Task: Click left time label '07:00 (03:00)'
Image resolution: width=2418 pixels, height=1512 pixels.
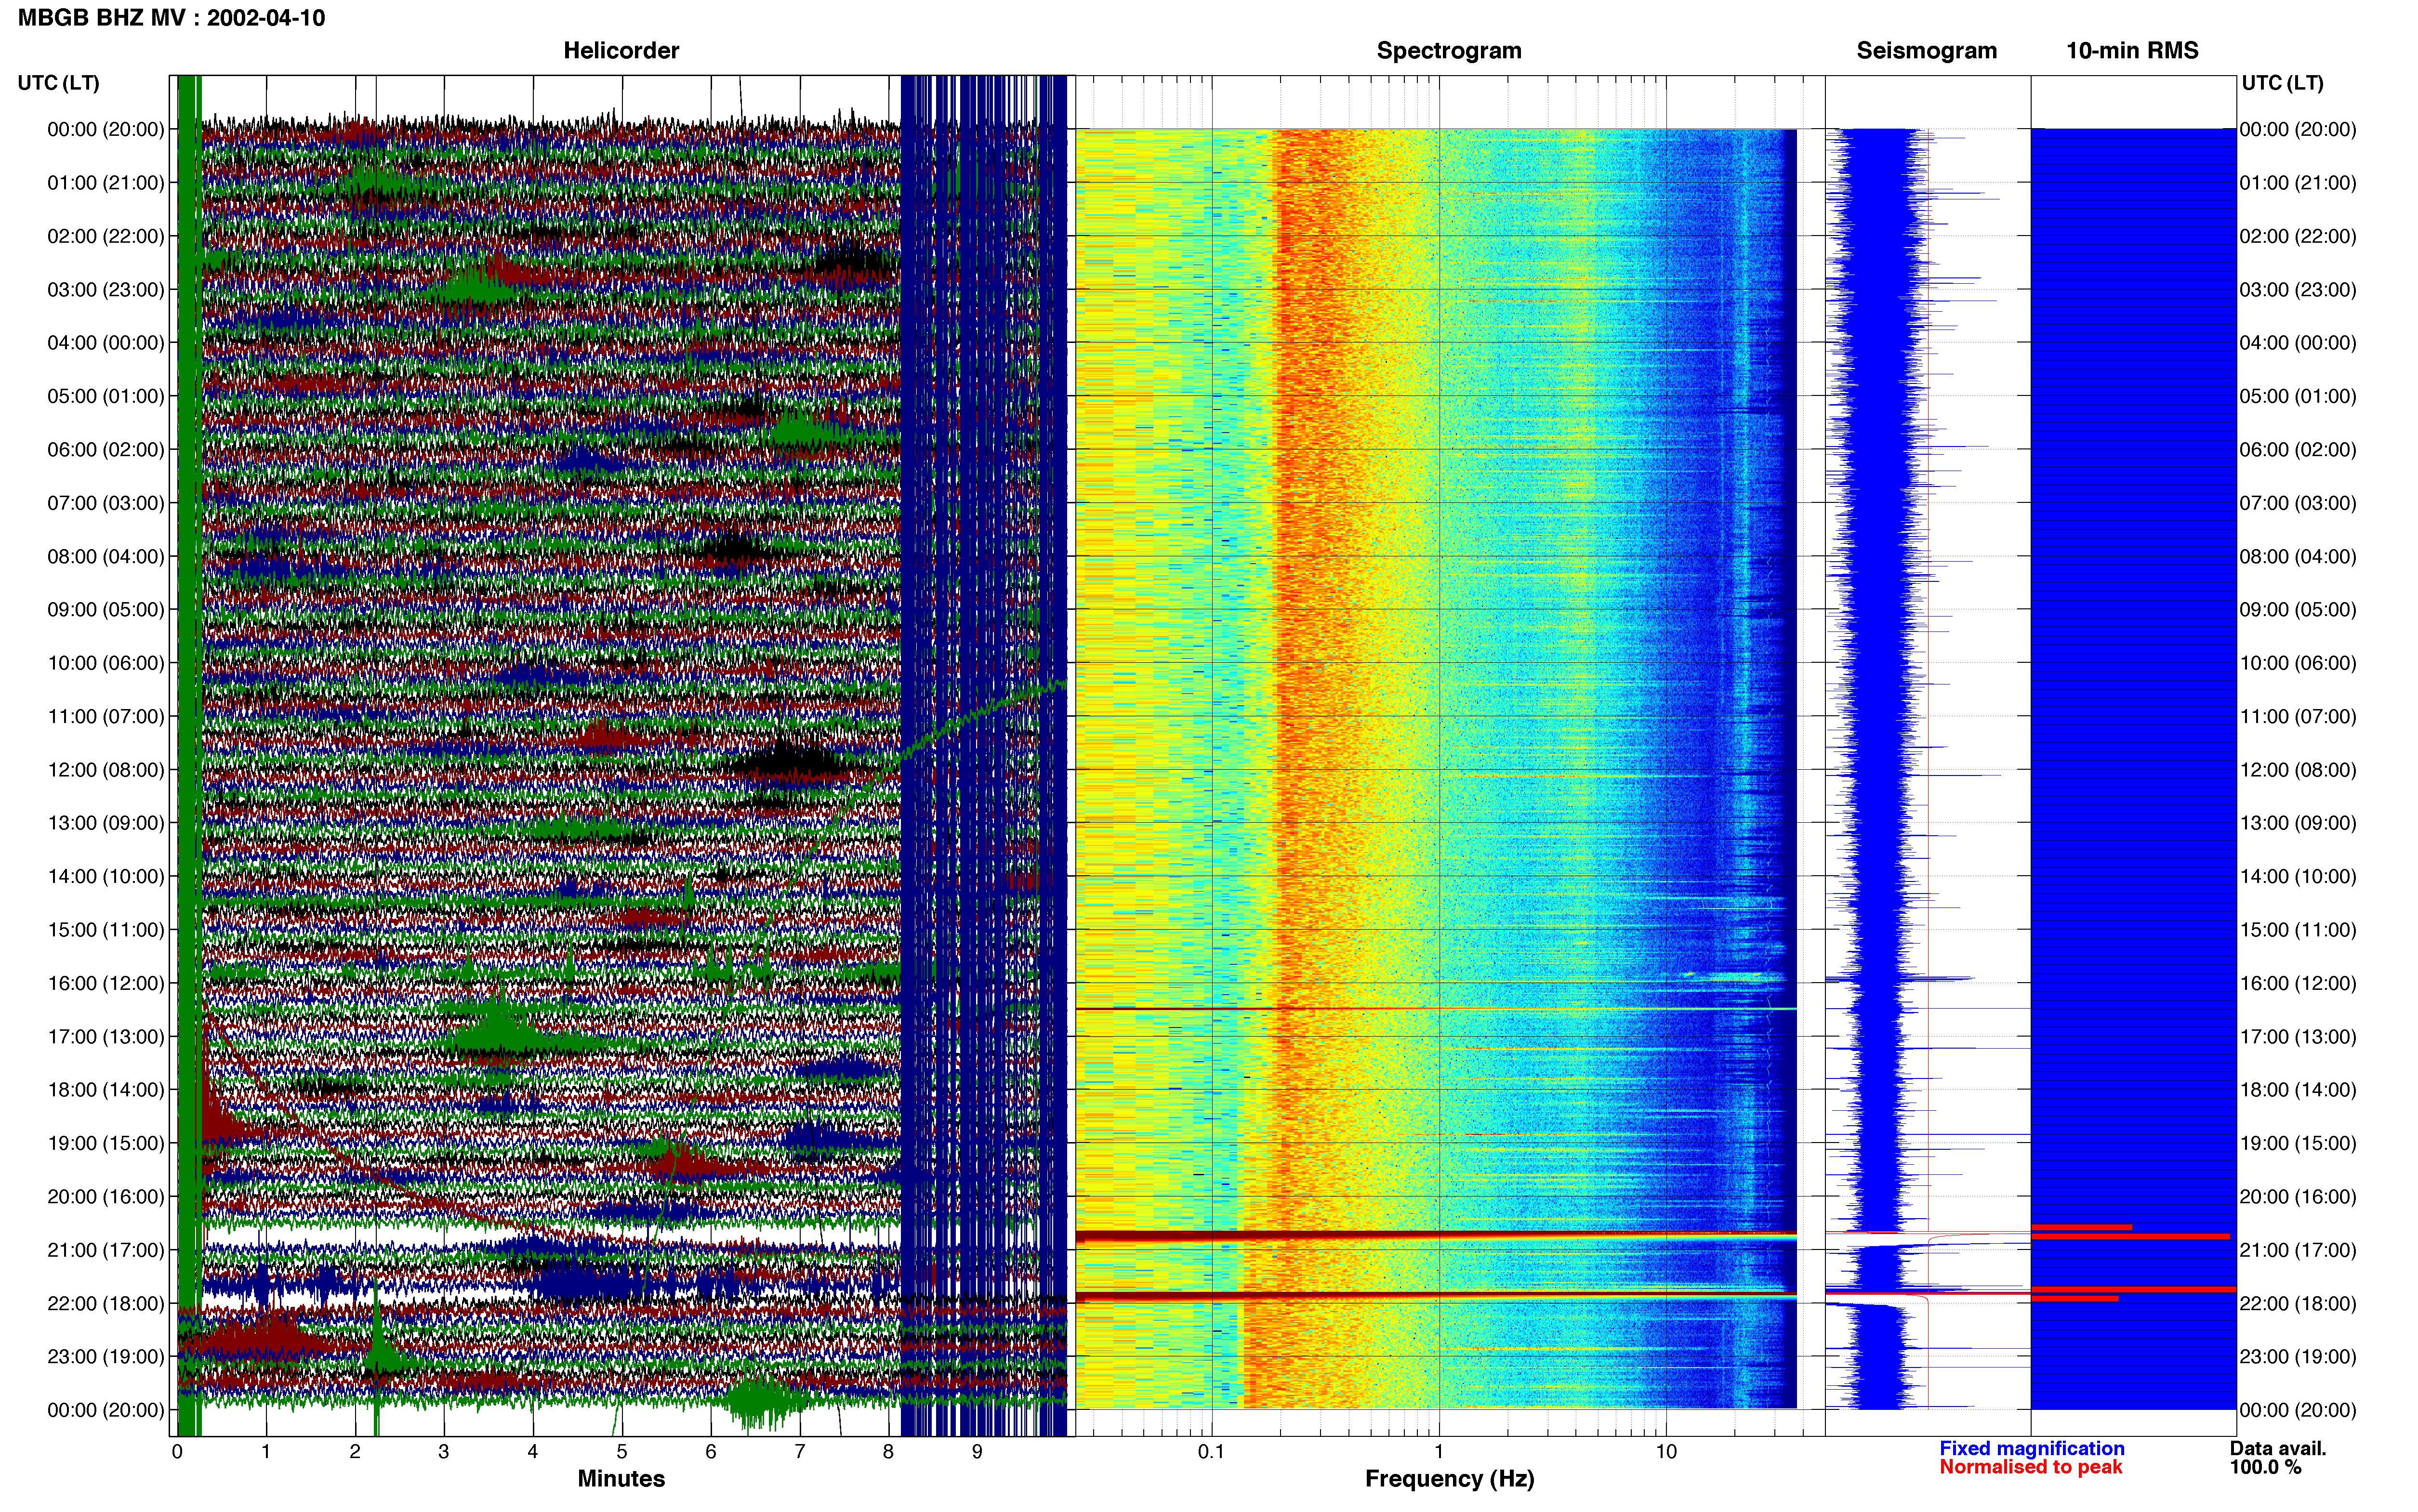Action: tap(106, 503)
